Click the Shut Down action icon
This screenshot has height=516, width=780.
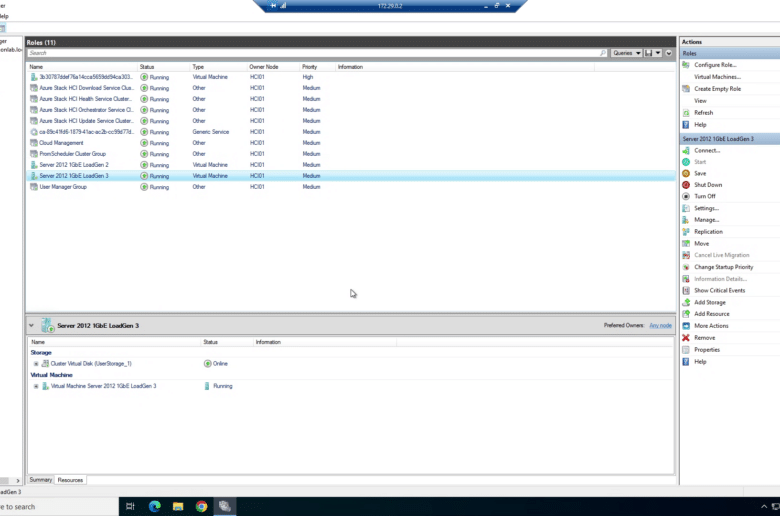click(x=686, y=185)
